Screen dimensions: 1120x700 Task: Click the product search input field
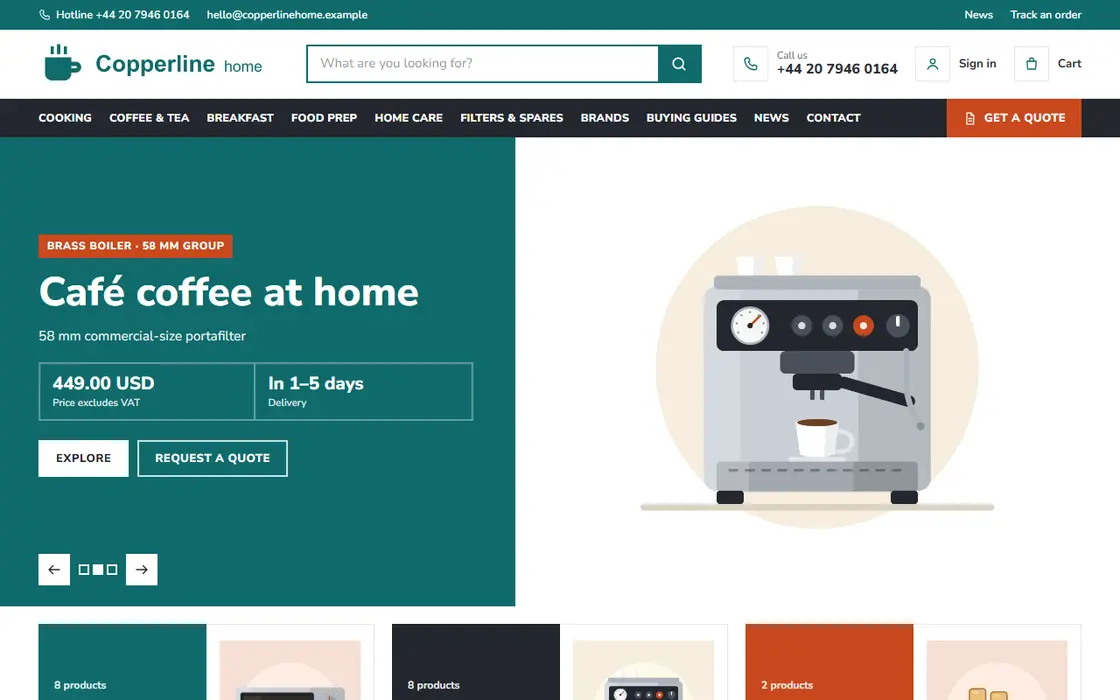point(483,64)
